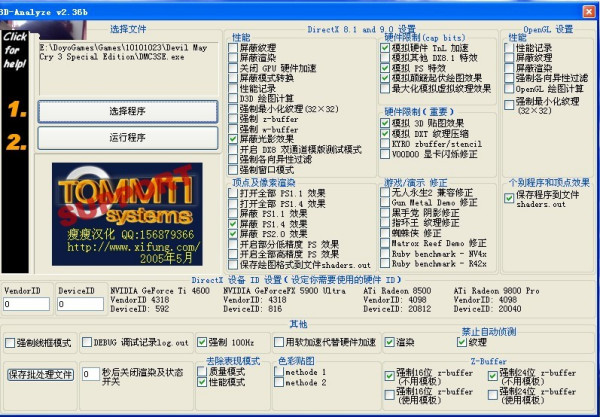Click the 选择程序 button
The image size is (600, 417).
coord(128,111)
